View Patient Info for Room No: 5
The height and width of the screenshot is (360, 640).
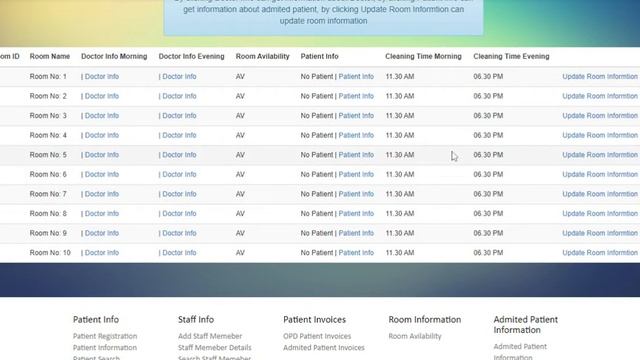(356, 155)
